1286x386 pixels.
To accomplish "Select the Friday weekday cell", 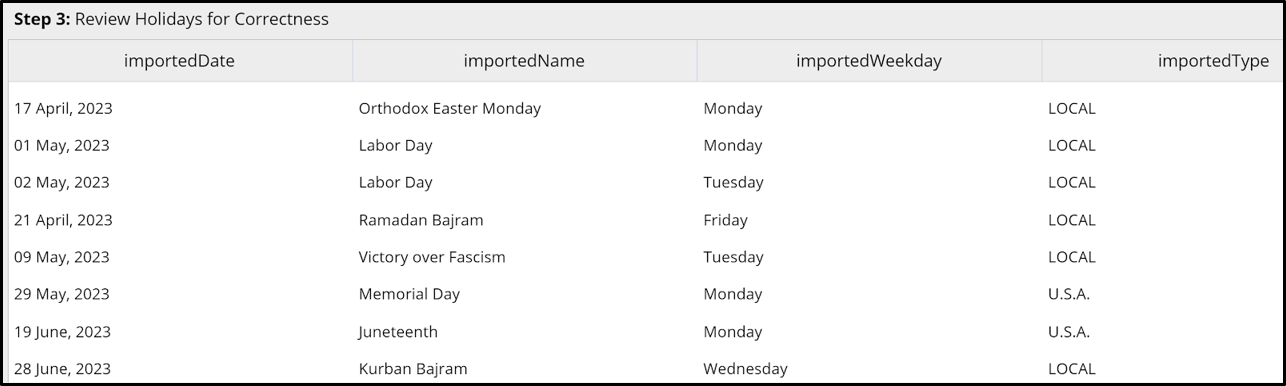I will (x=725, y=220).
